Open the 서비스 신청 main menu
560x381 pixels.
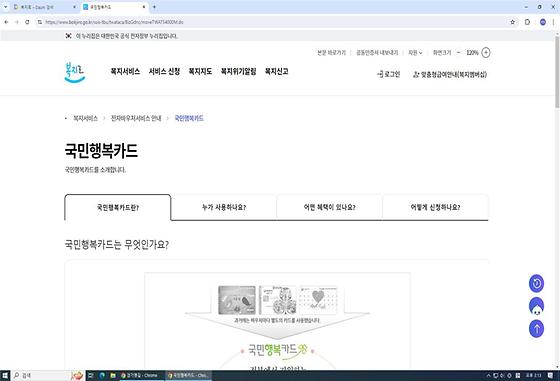point(164,71)
